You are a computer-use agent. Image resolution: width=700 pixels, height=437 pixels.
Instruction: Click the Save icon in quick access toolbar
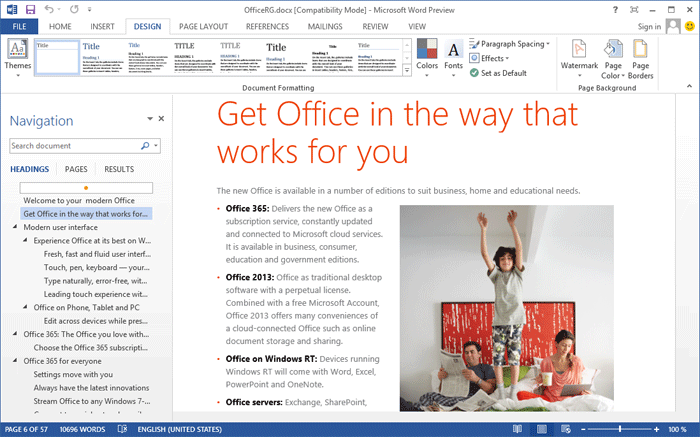[x=30, y=9]
